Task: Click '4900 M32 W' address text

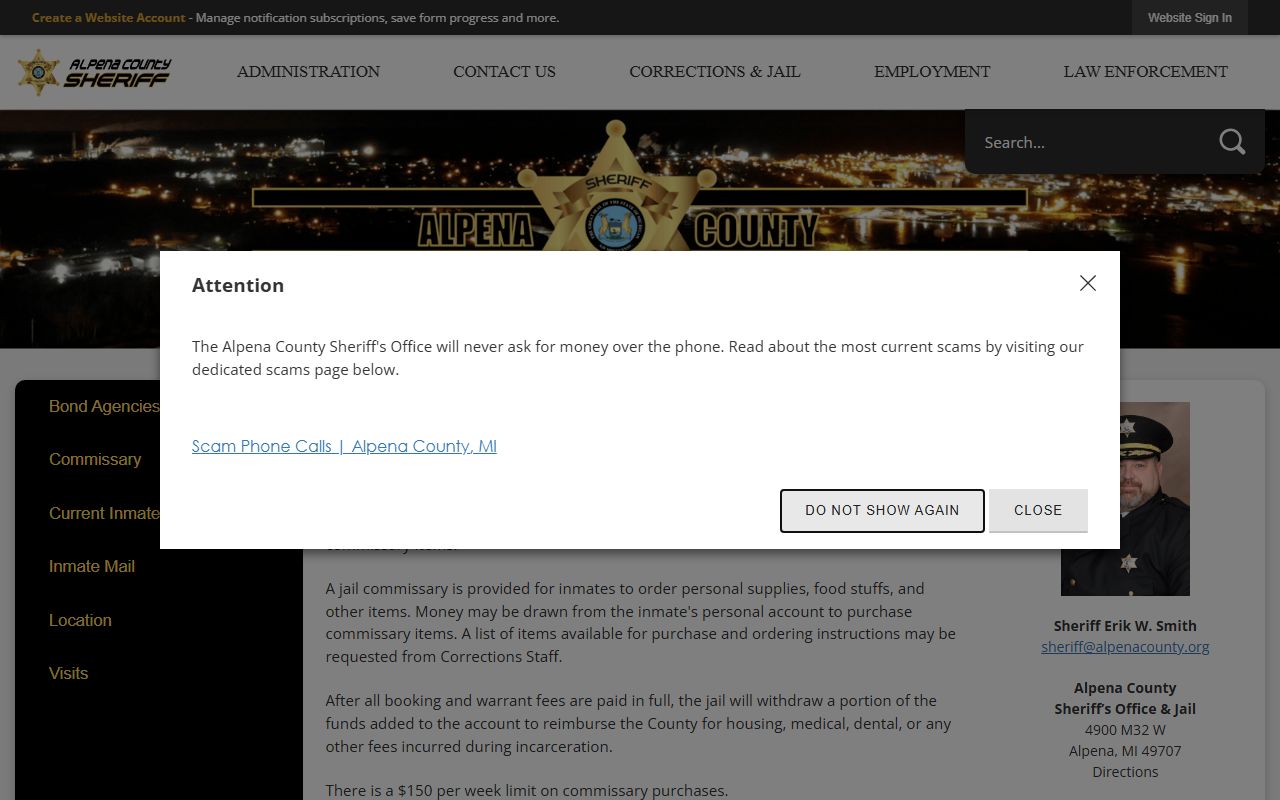Action: tap(1125, 730)
